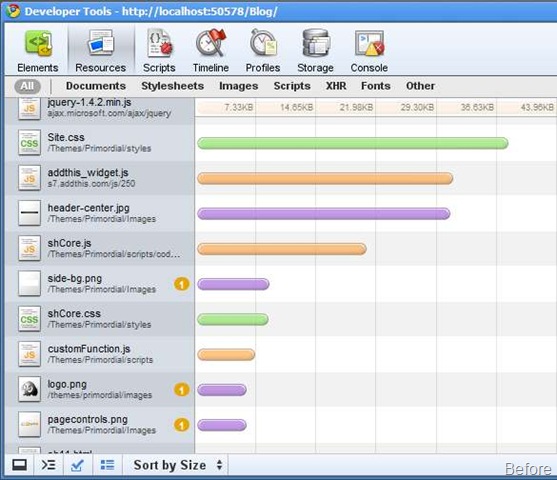Image resolution: width=557 pixels, height=480 pixels.
Task: Select the logo.png resource thumbnail
Action: pyautogui.click(x=29, y=389)
